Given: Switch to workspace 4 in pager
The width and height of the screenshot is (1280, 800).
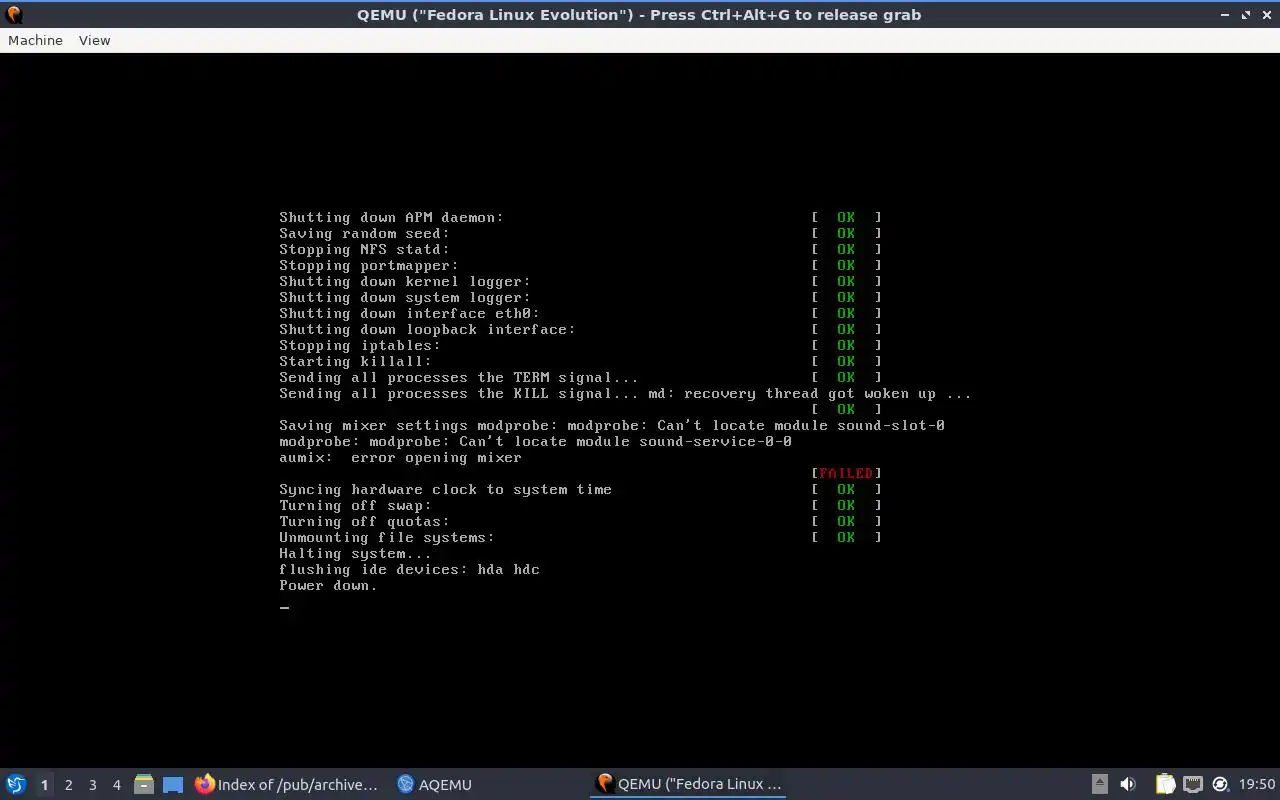Looking at the screenshot, I should (x=116, y=785).
